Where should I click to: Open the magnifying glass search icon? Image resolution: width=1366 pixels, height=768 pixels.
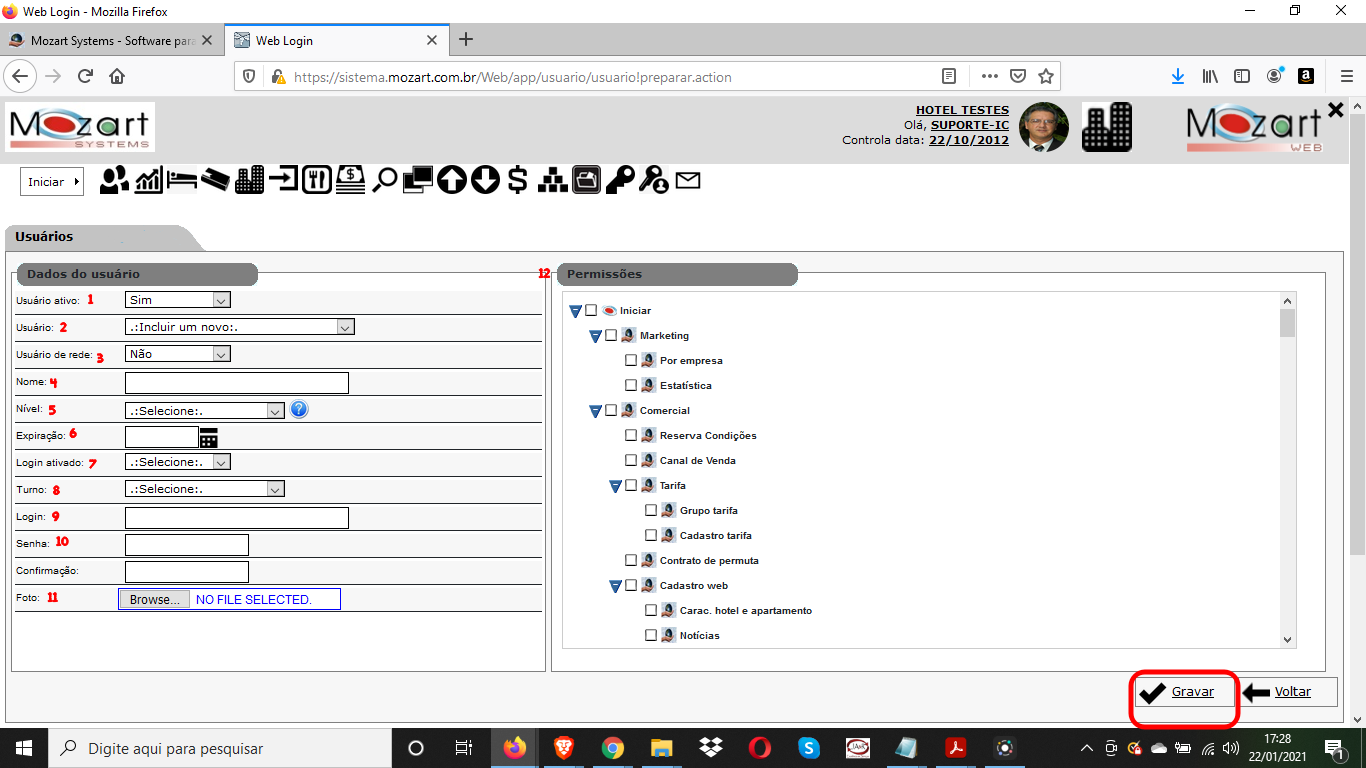pyautogui.click(x=384, y=181)
